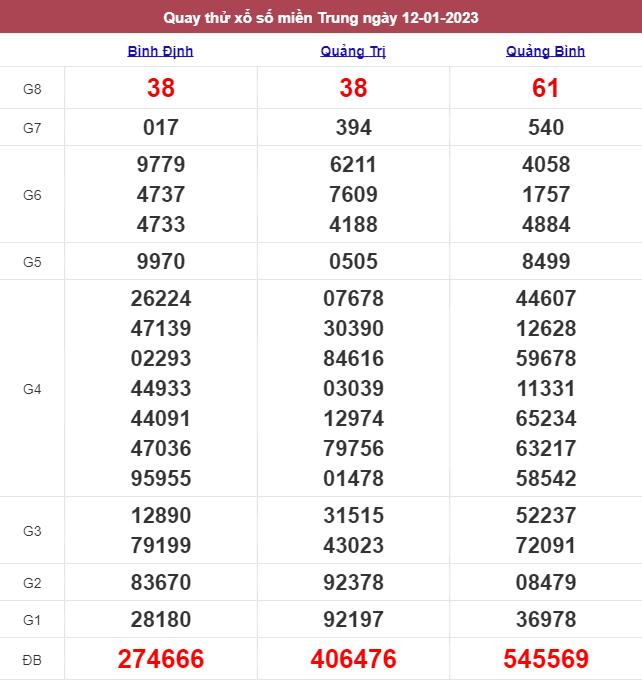
Task: Select the G5 result 0505
Action: pos(353,262)
